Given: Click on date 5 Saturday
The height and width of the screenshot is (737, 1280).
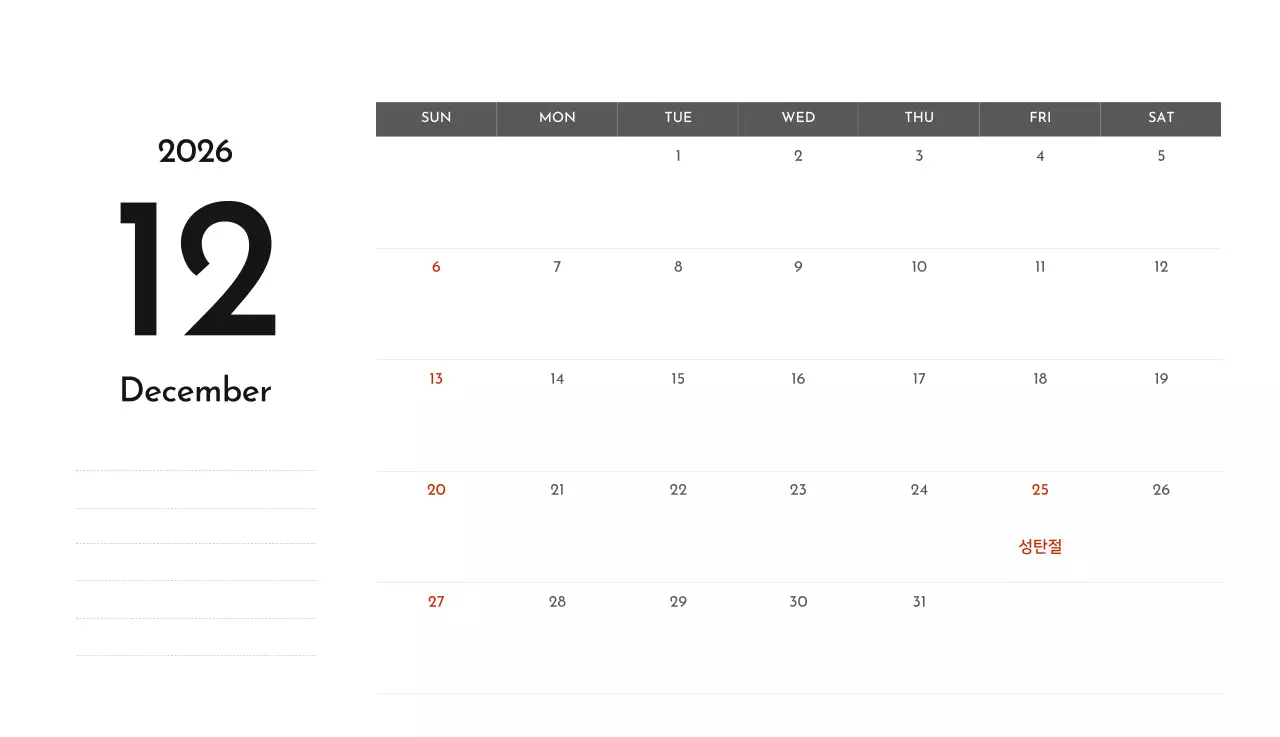Looking at the screenshot, I should (x=1160, y=156).
